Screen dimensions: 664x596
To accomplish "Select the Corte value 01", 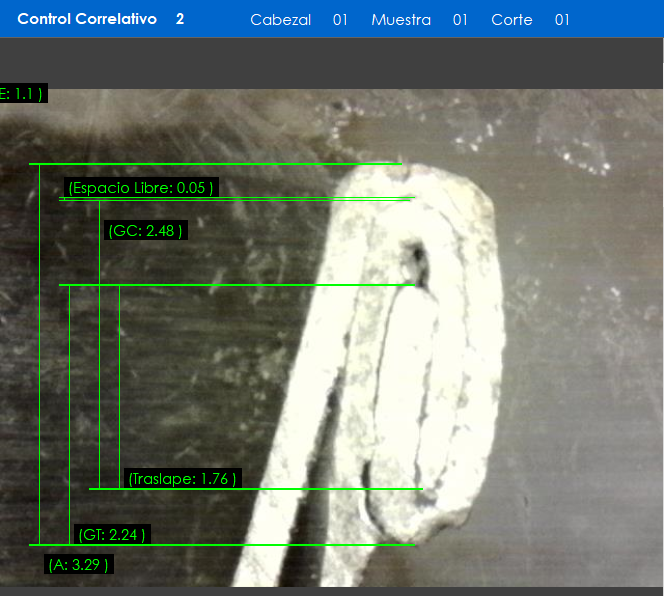I will click(x=562, y=20).
